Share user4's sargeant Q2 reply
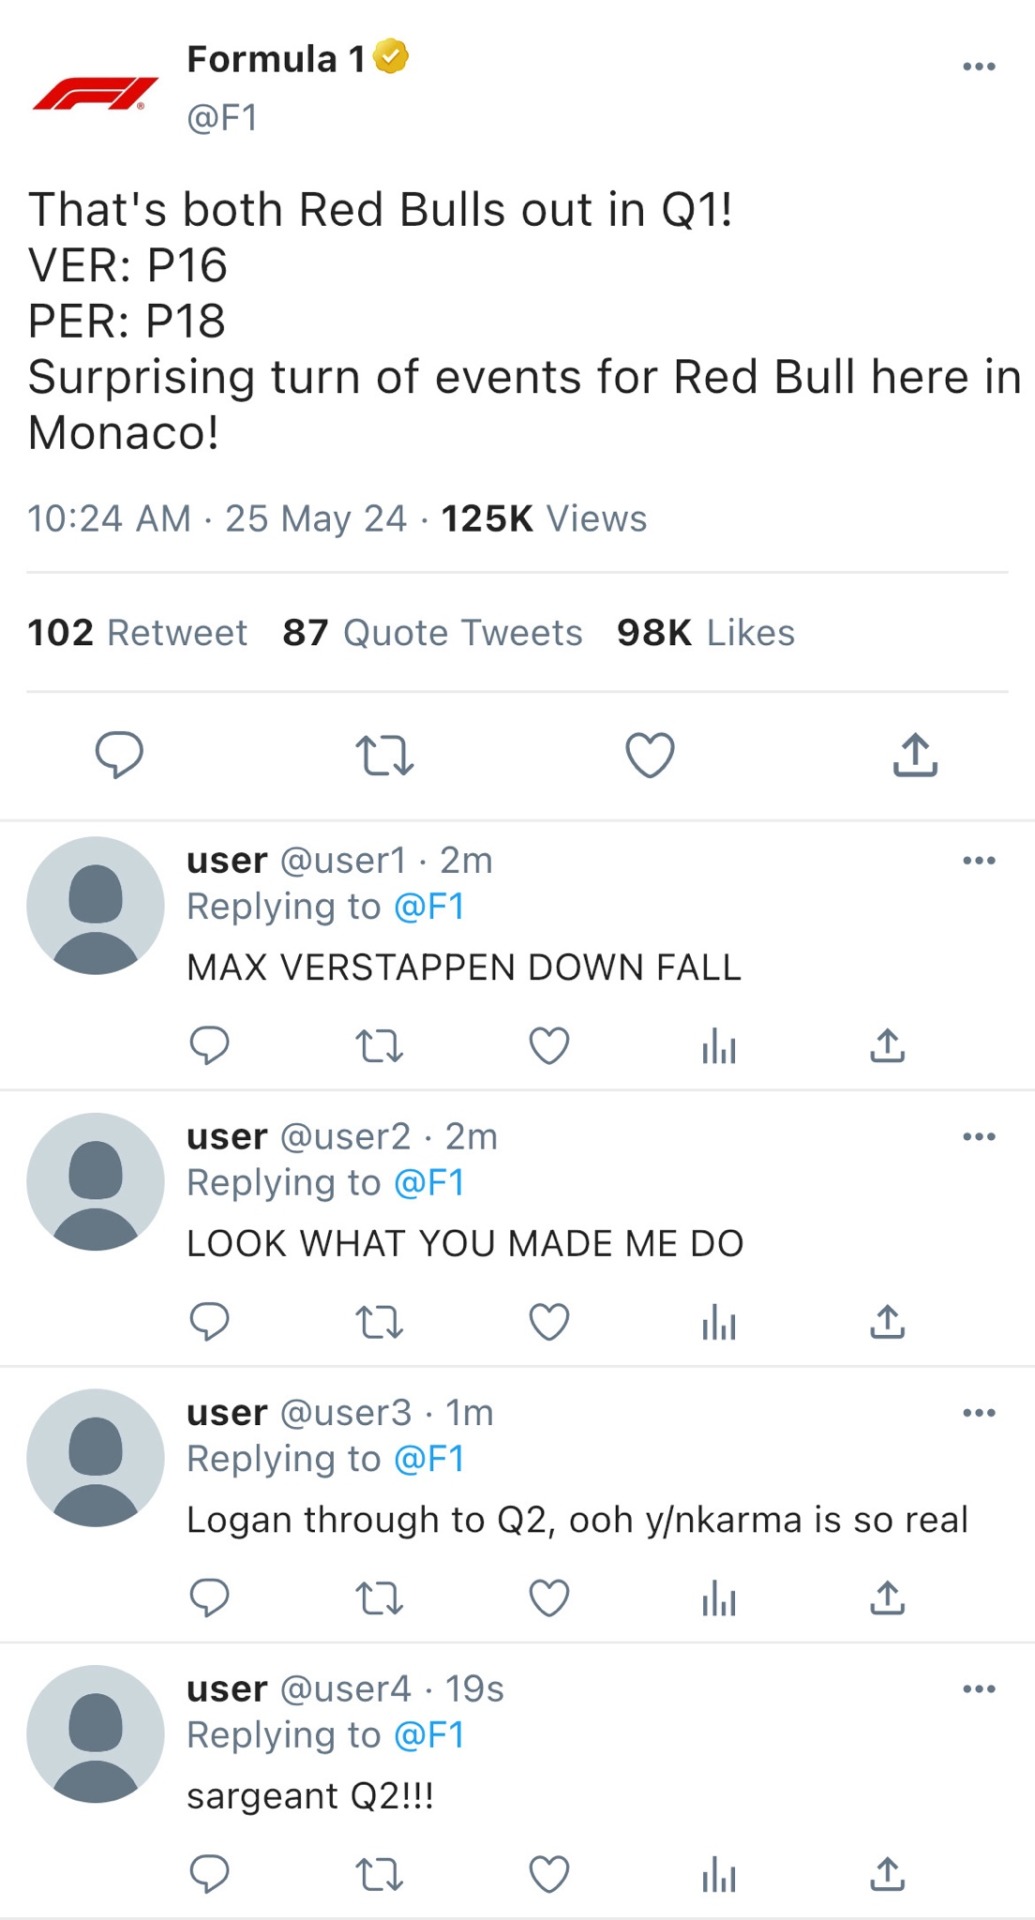 [x=887, y=1875]
